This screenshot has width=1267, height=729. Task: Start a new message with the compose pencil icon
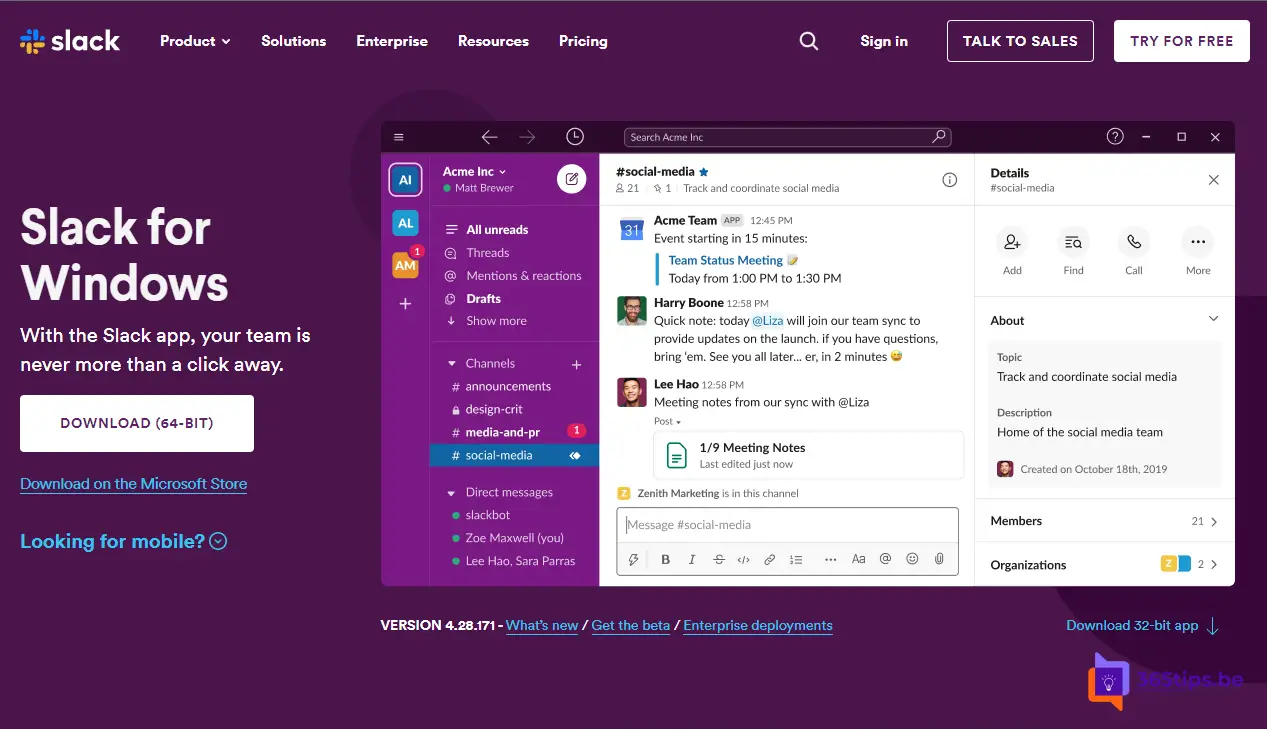pos(571,177)
